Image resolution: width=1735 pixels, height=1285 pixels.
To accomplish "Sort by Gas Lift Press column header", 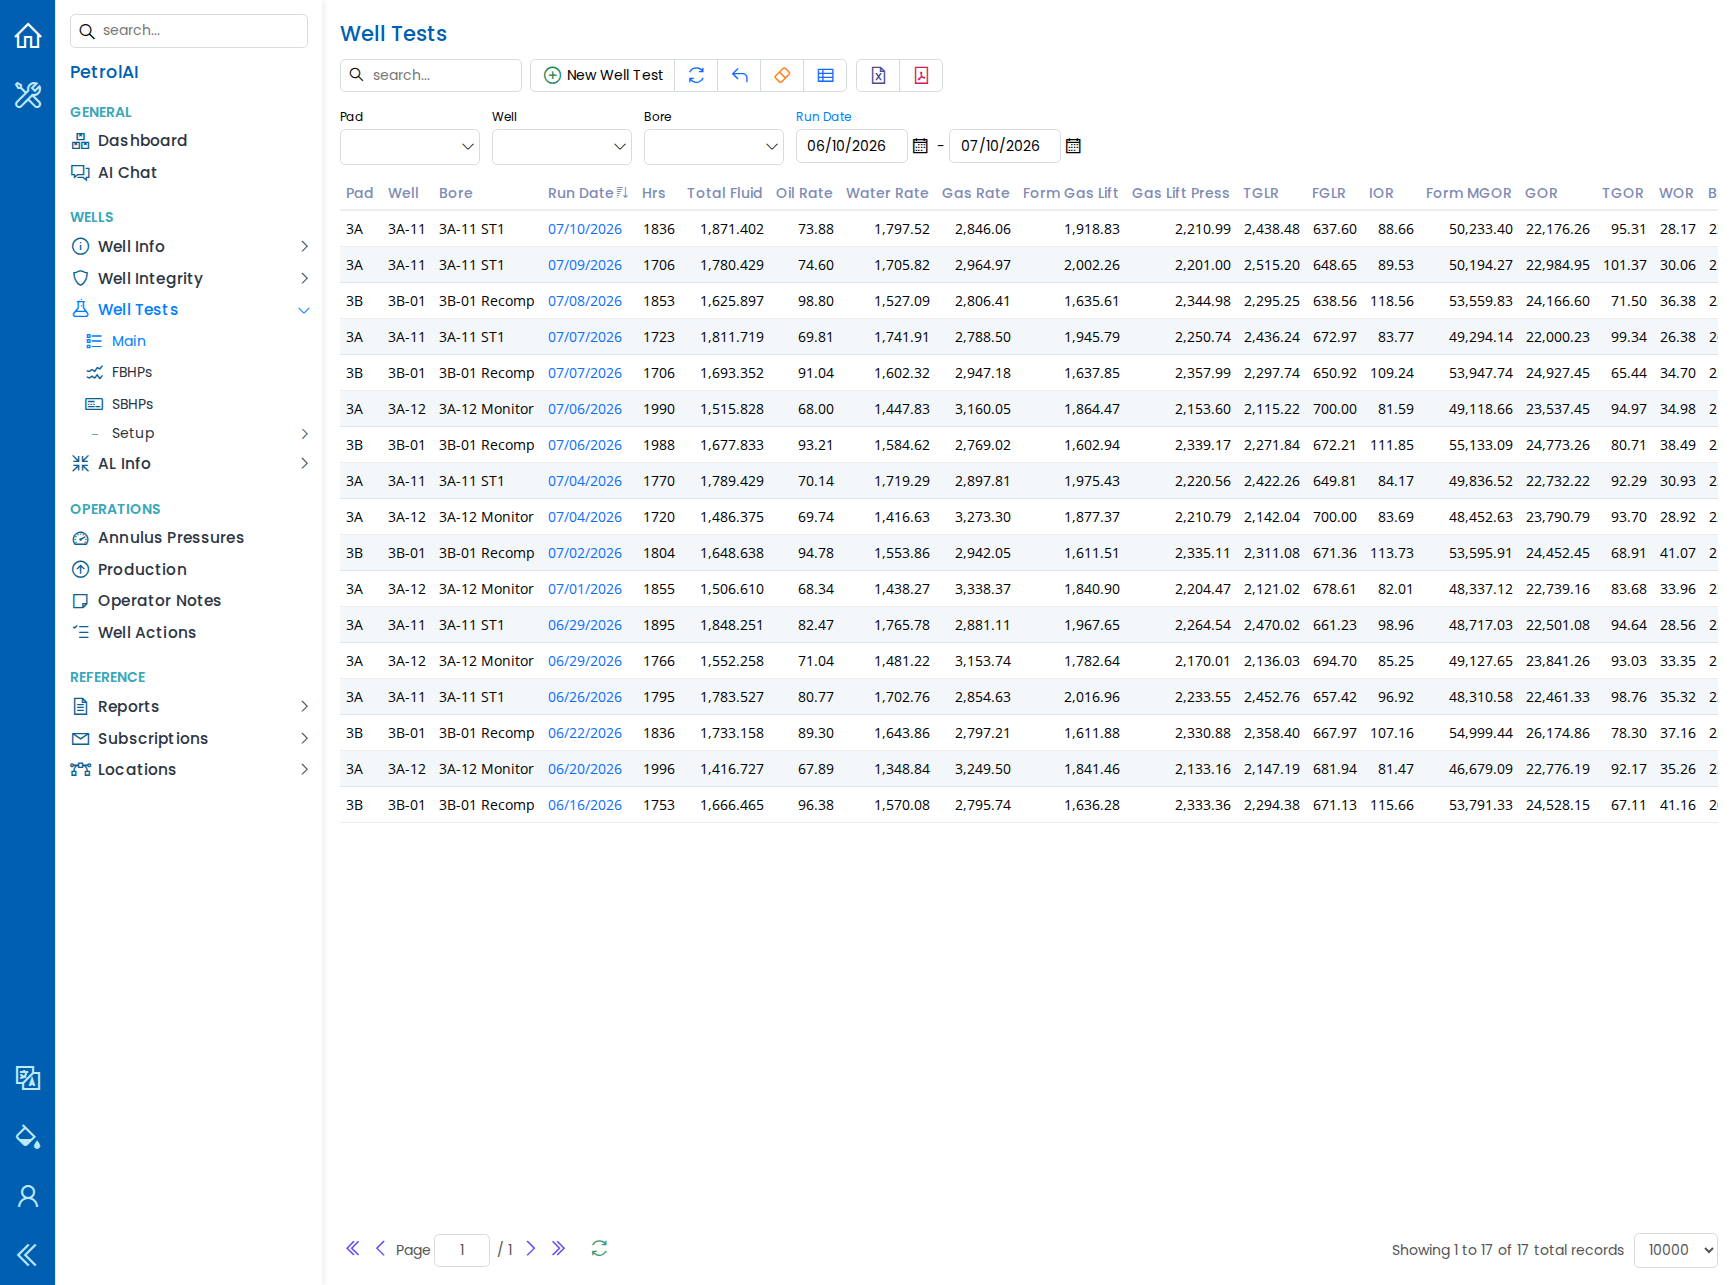I will [1181, 193].
